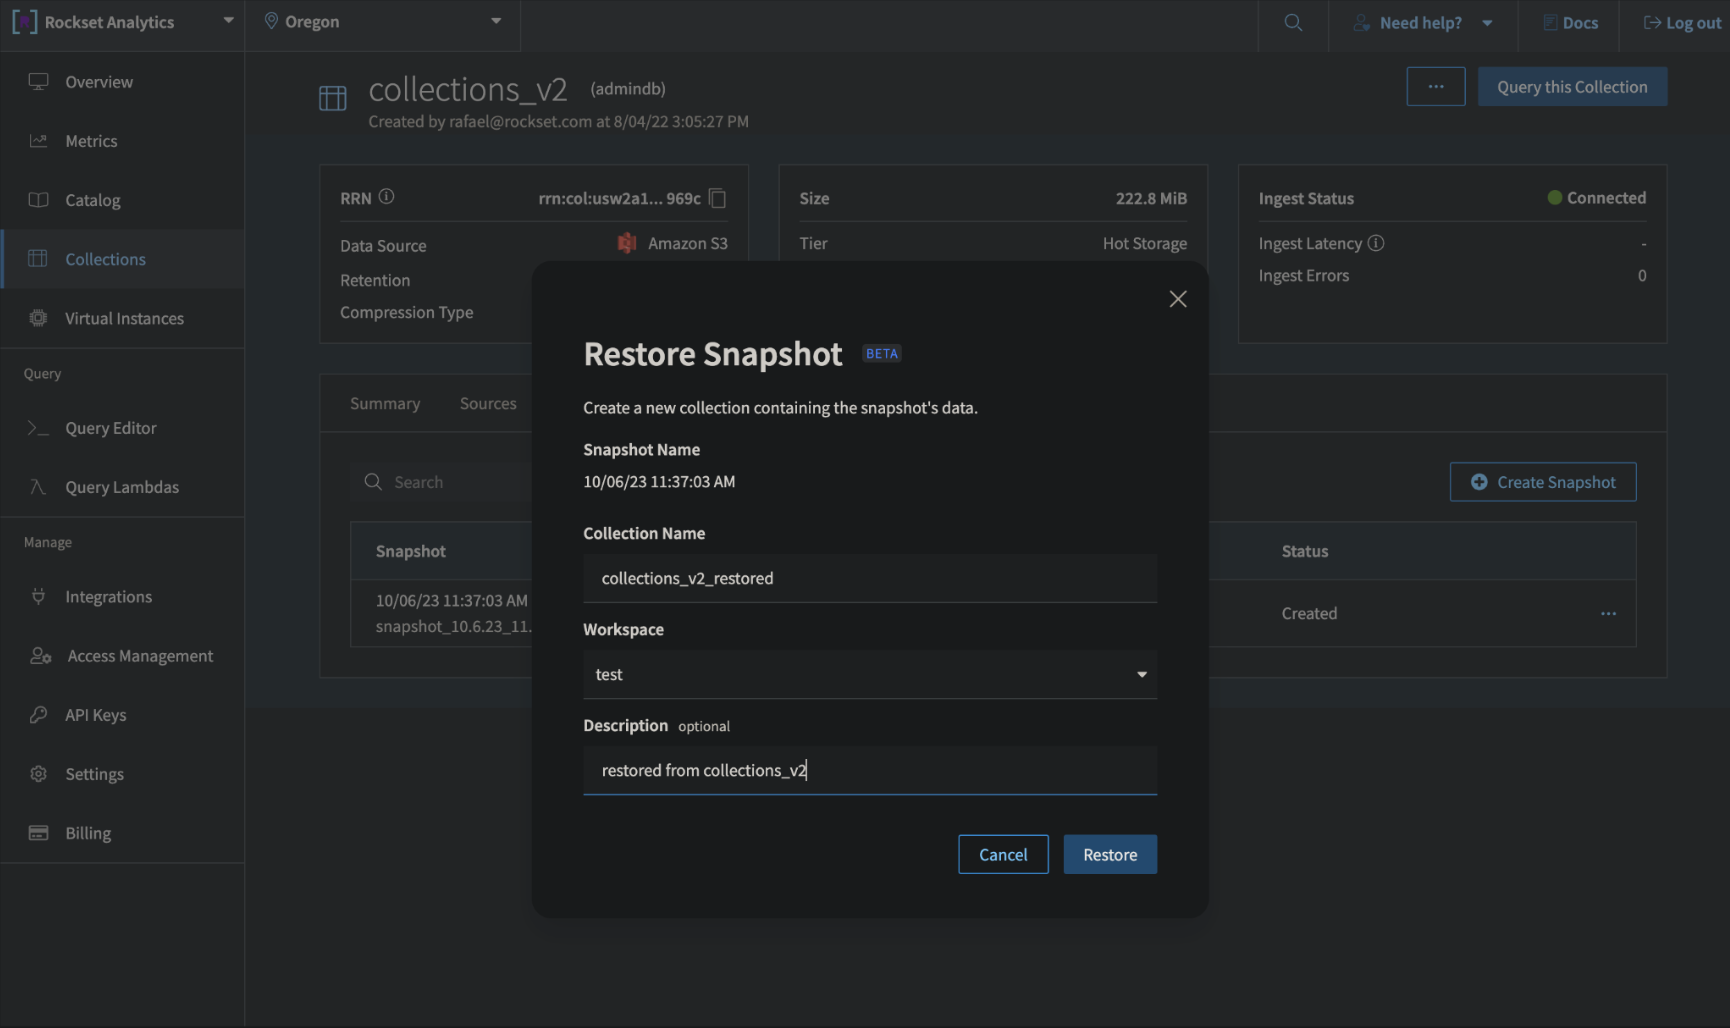
Task: Expand the Oregon region selector
Action: [383, 22]
